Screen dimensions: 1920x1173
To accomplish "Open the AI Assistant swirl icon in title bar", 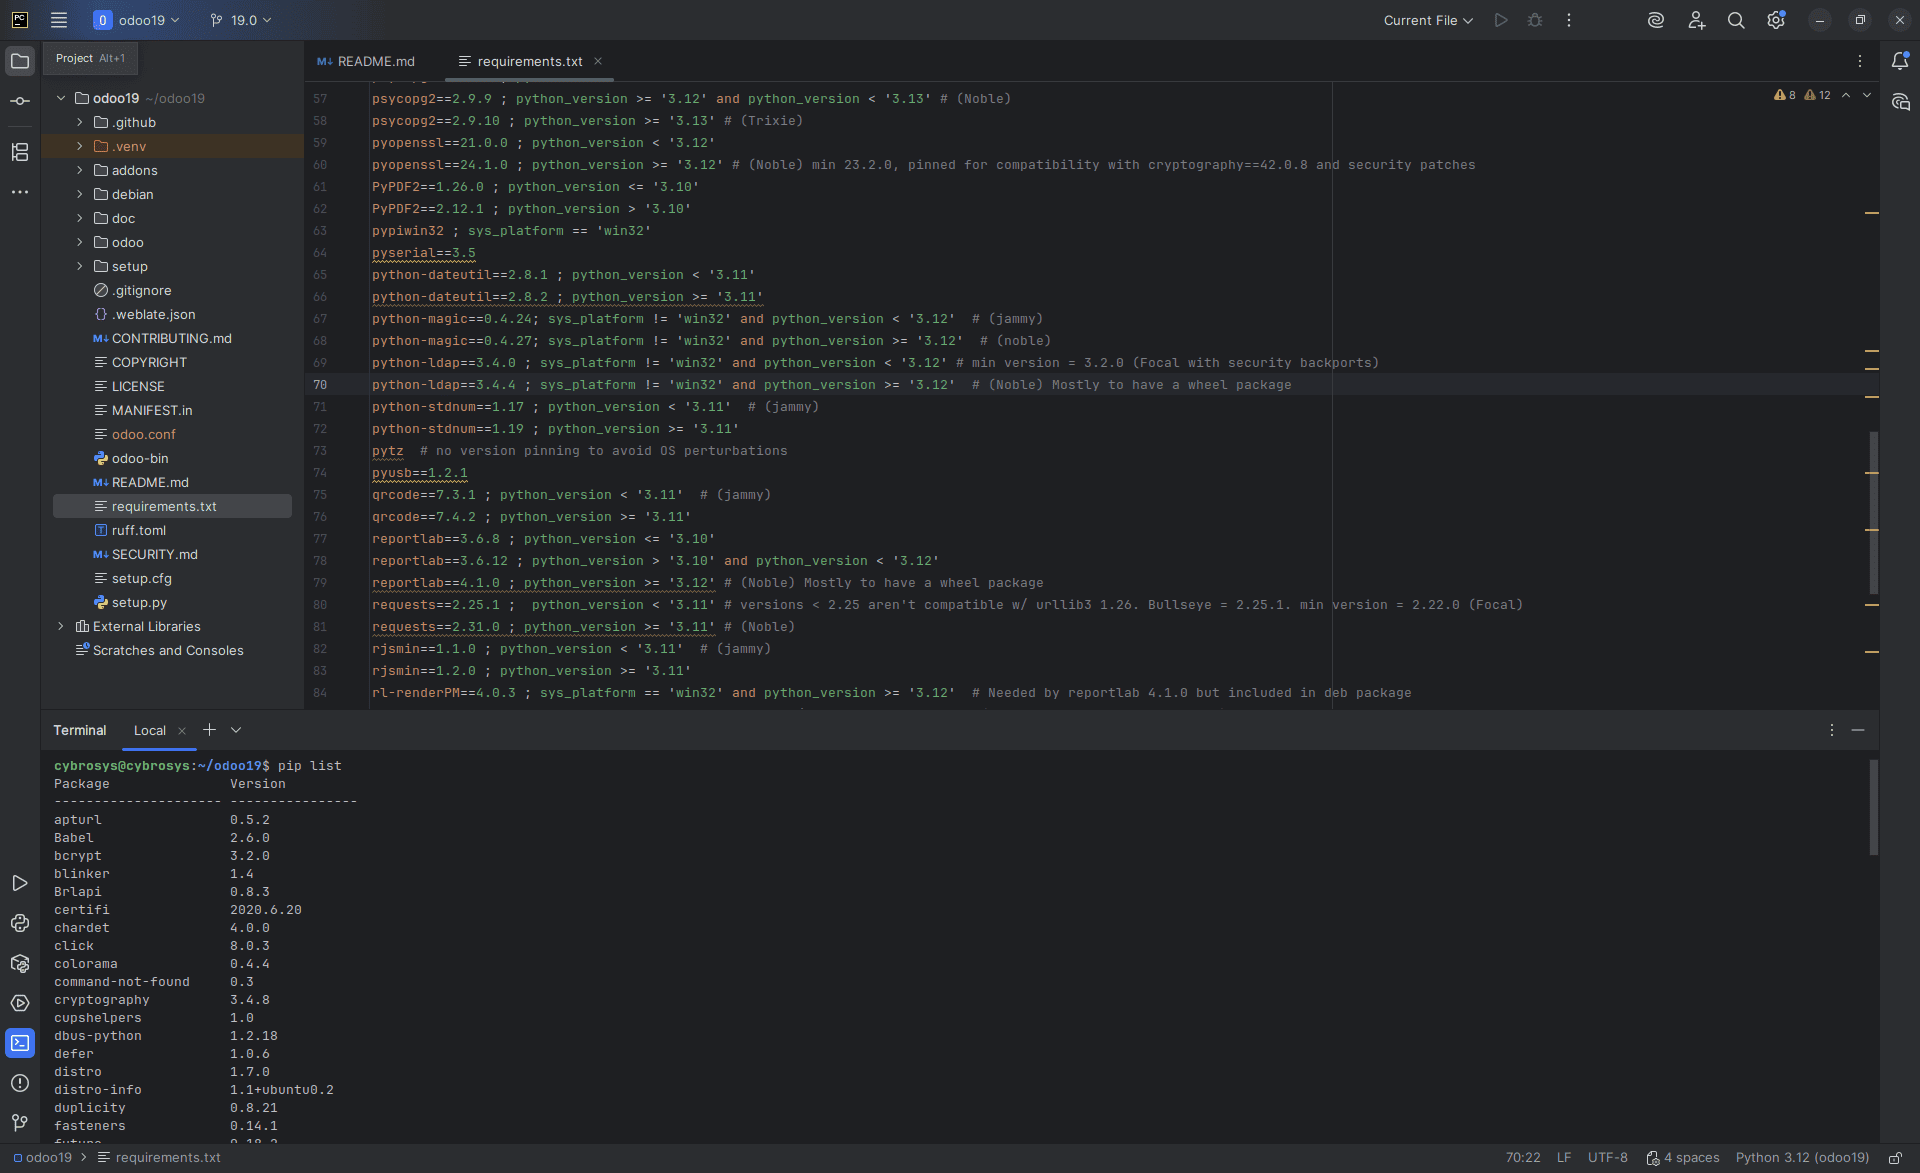I will (x=1656, y=20).
